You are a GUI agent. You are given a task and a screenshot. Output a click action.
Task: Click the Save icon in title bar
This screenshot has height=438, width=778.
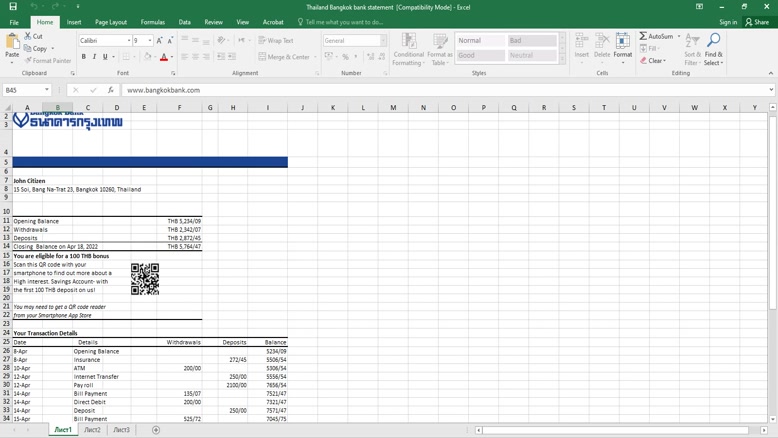13,7
